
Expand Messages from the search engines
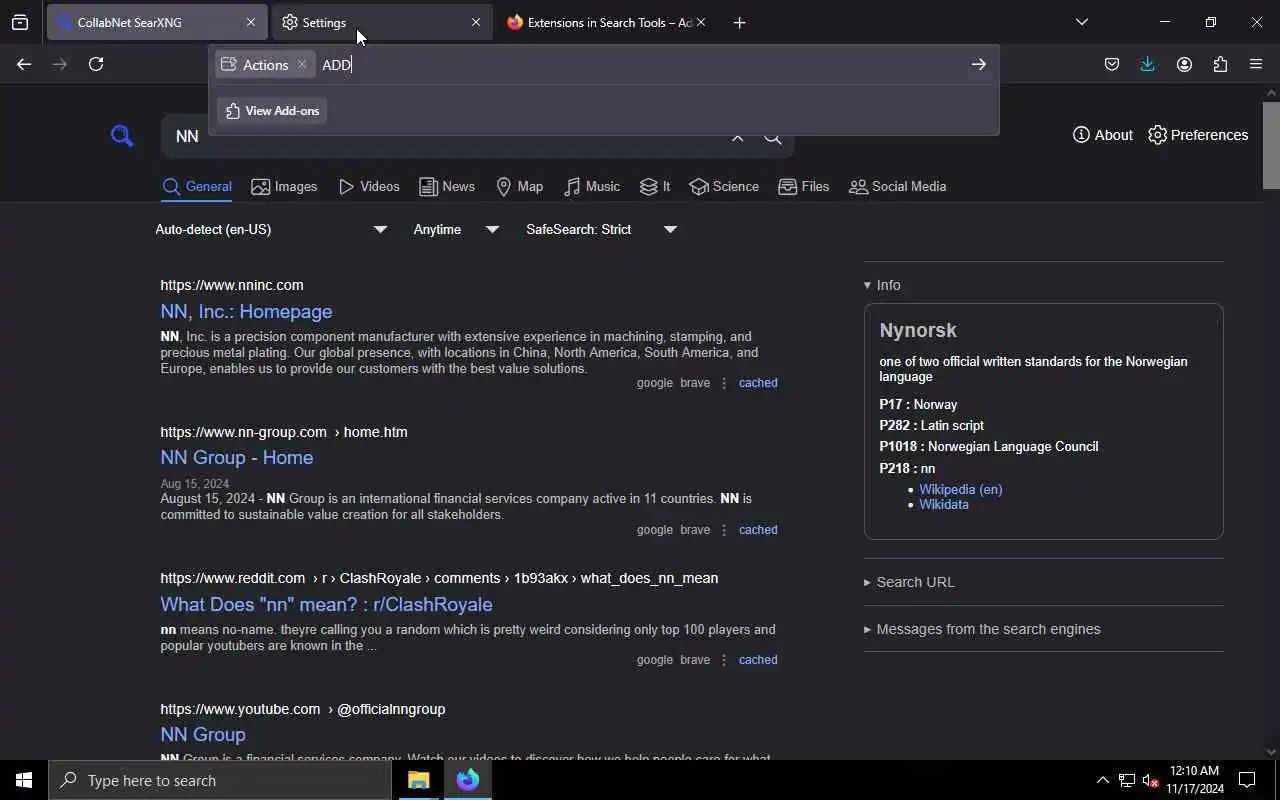(982, 629)
